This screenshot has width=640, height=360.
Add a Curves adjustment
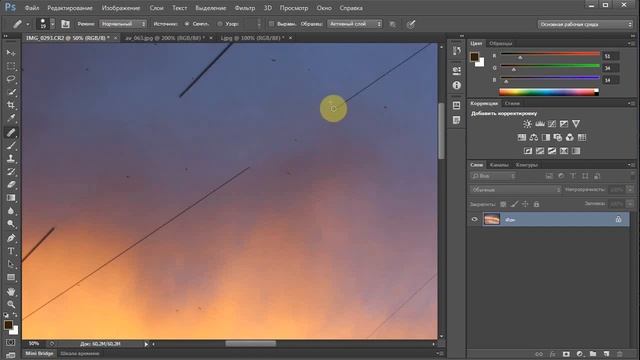[552, 124]
